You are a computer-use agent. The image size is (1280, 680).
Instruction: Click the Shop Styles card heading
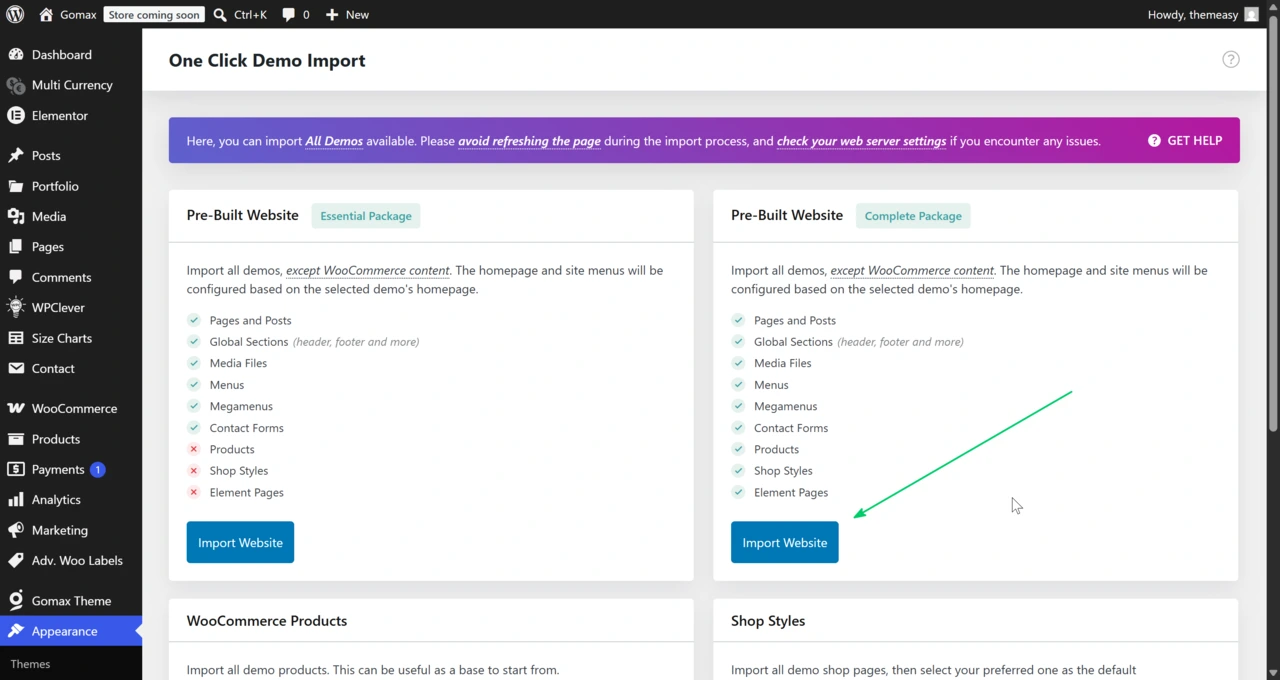pos(768,621)
